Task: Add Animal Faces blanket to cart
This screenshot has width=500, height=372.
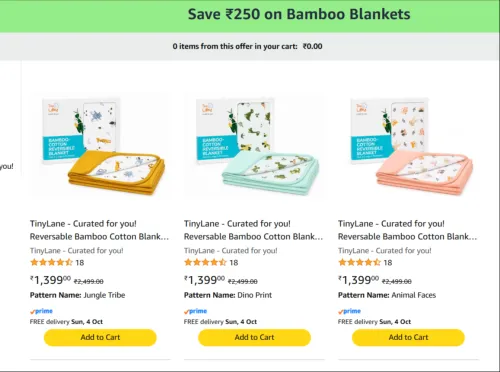Action: point(408,337)
